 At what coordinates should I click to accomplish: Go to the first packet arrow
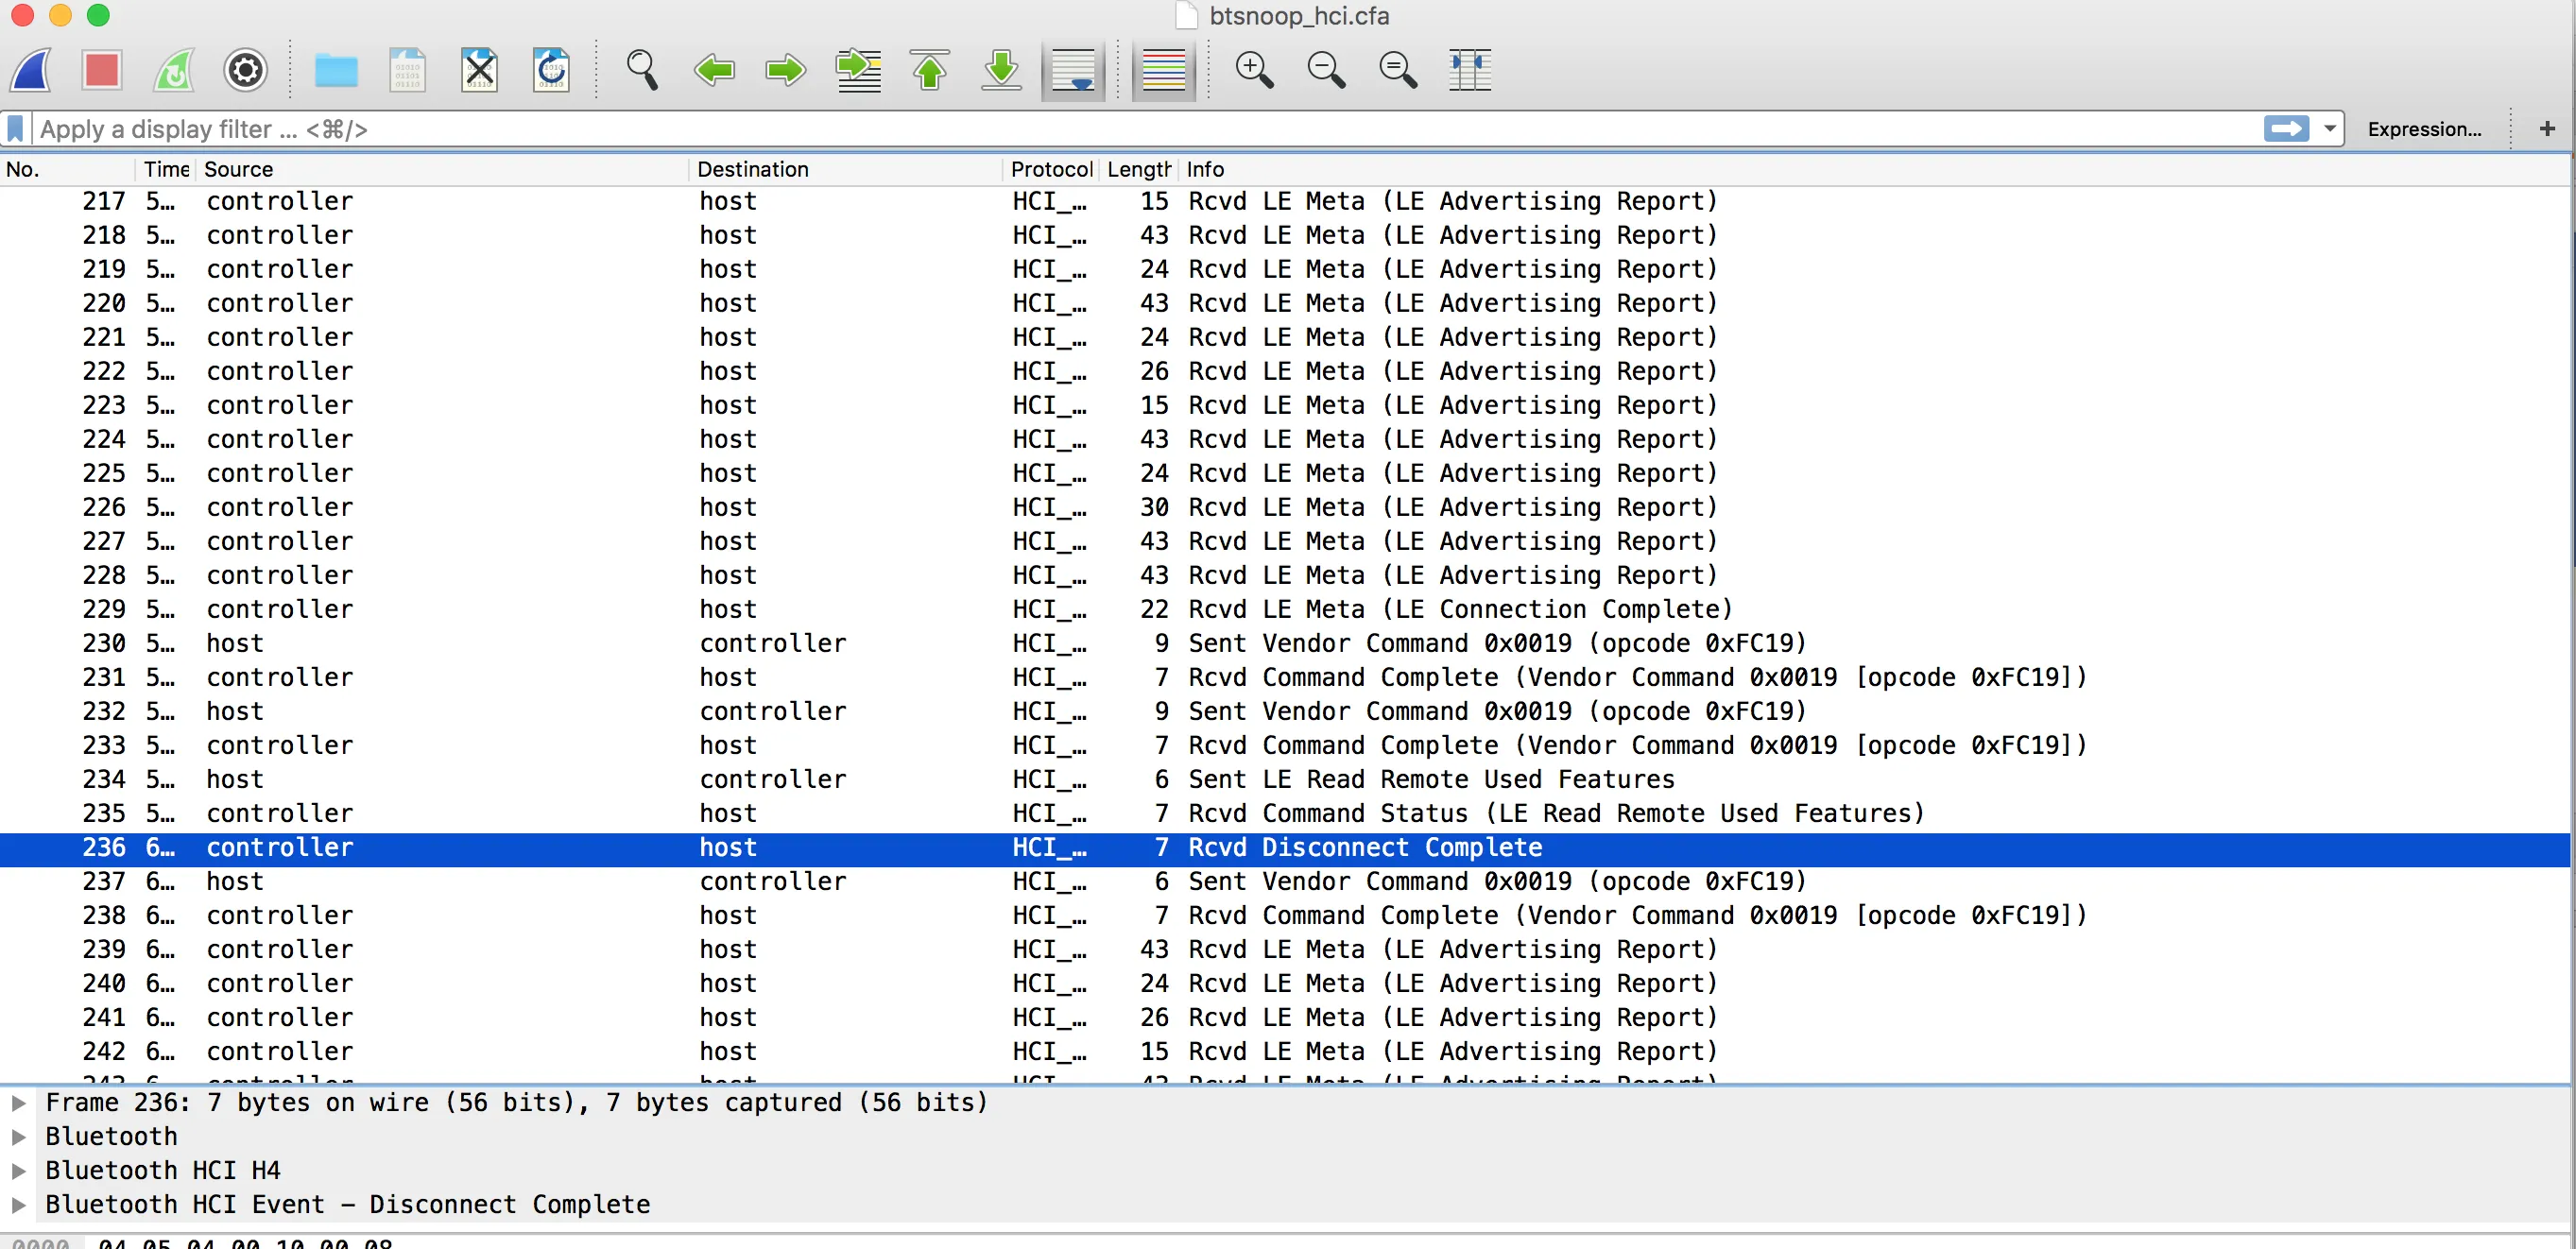coord(929,70)
